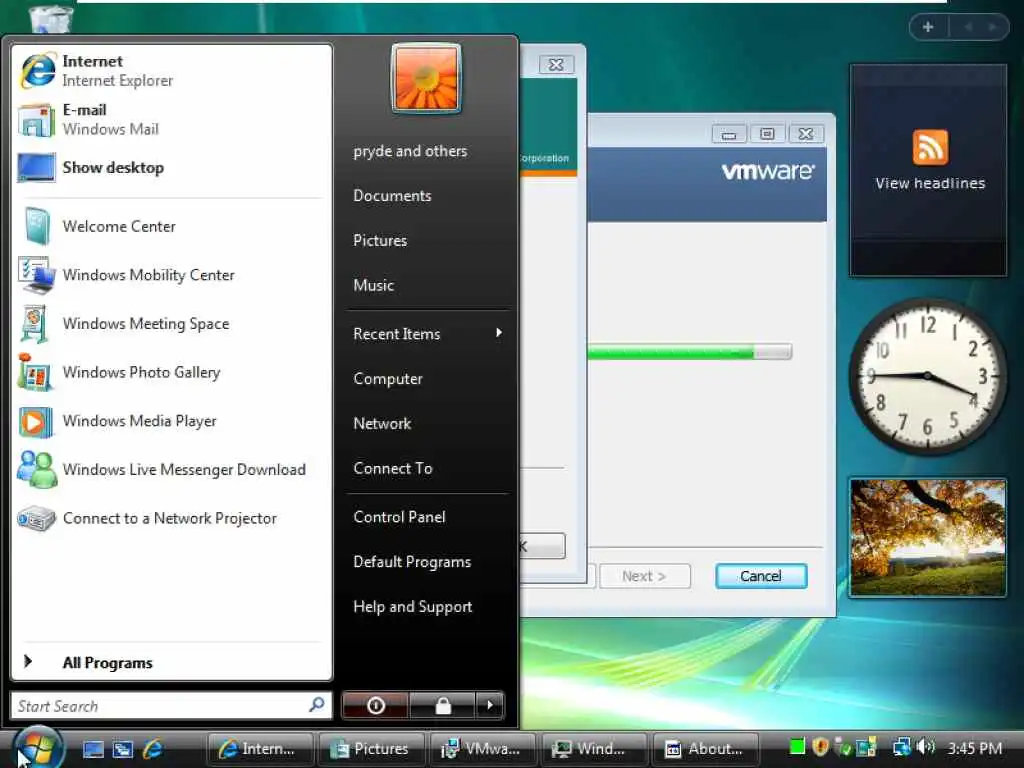Open the security shield tray icon
This screenshot has width=1024, height=768.
point(820,746)
